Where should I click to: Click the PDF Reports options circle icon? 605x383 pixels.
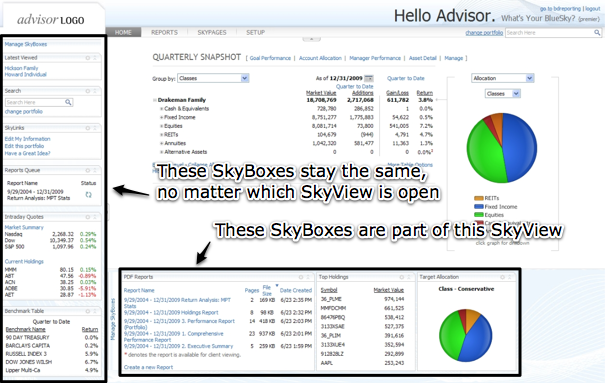301,277
